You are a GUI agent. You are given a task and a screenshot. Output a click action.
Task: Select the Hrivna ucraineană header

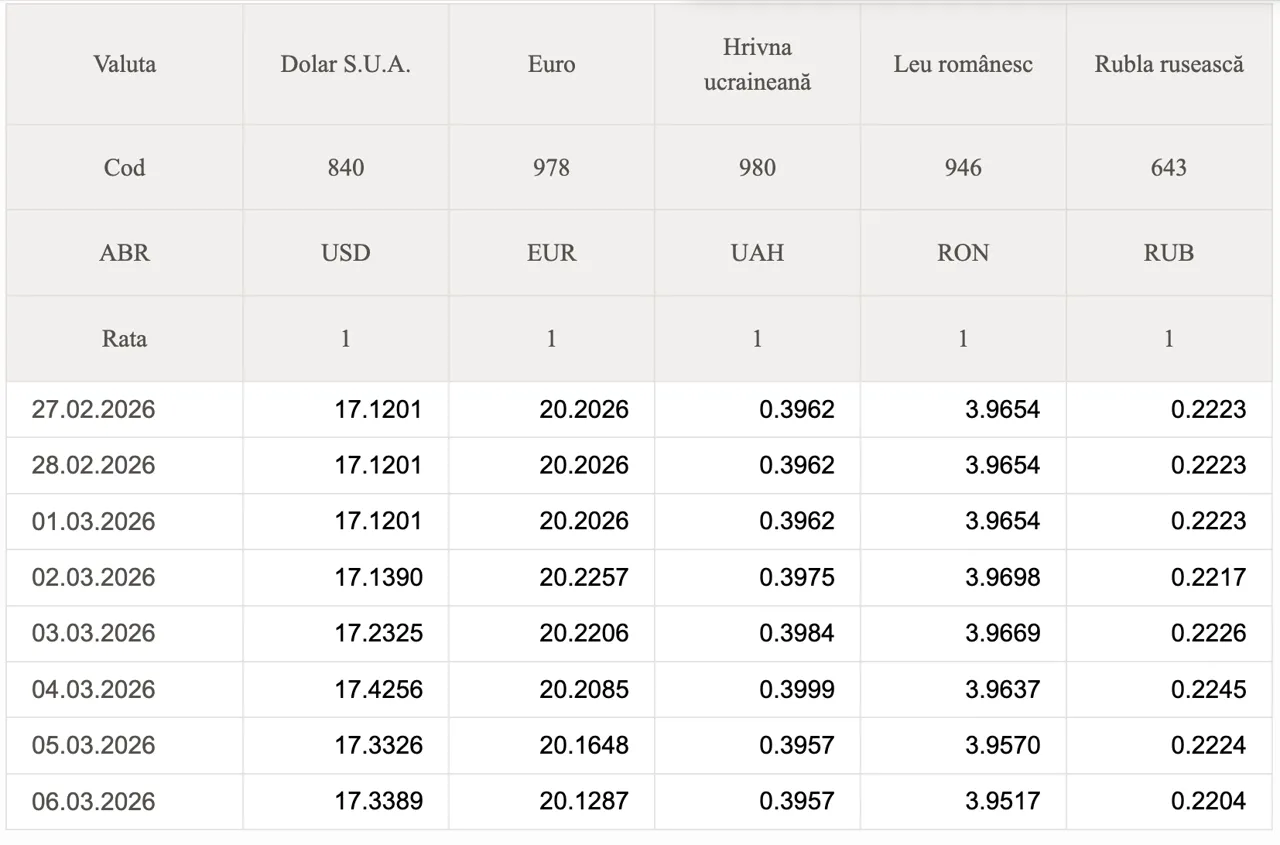(x=757, y=64)
